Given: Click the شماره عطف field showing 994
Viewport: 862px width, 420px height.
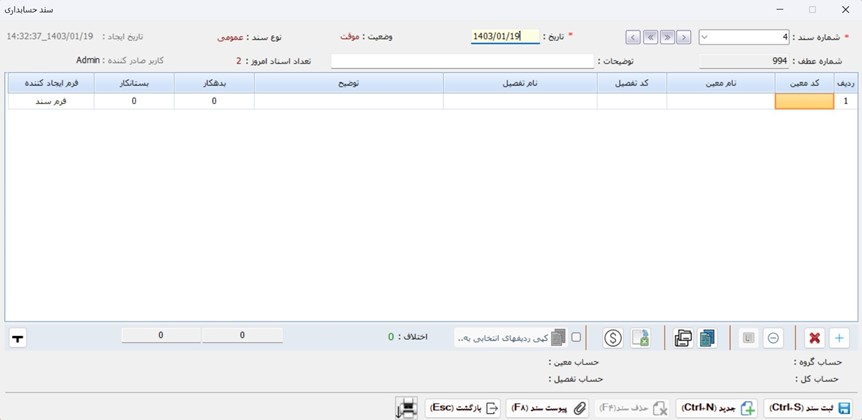Looking at the screenshot, I should coord(744,61).
